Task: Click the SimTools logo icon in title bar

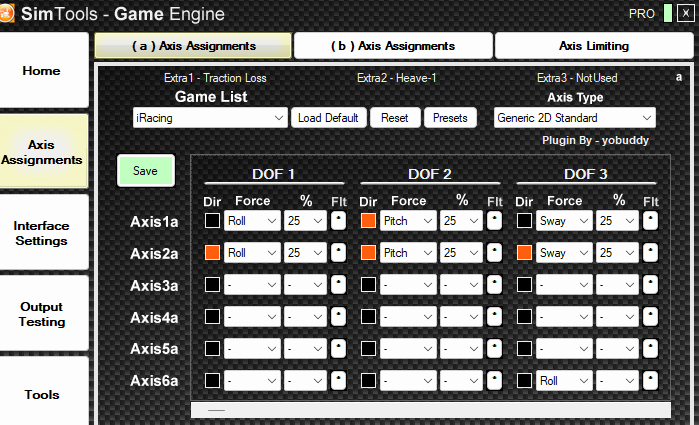Action: click(6, 13)
